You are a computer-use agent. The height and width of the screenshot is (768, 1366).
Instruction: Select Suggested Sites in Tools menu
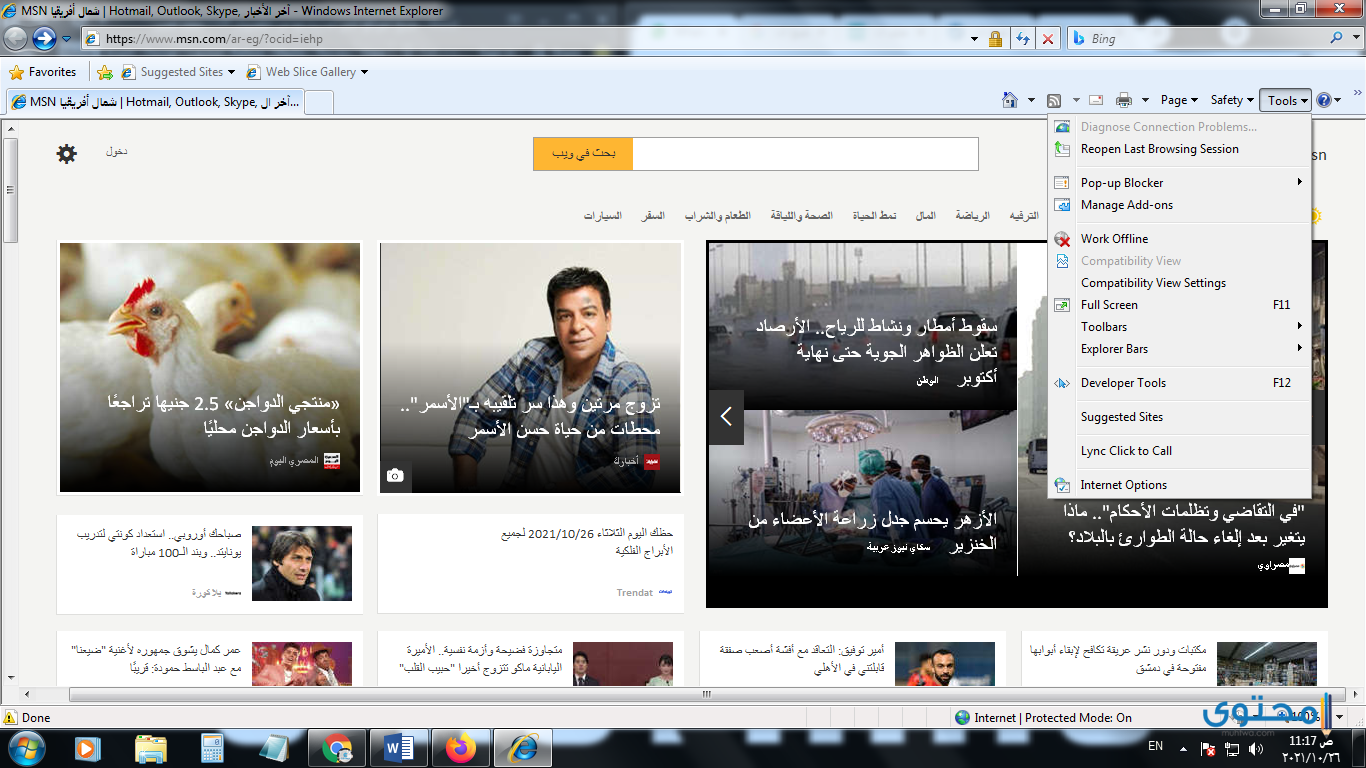point(1180,417)
